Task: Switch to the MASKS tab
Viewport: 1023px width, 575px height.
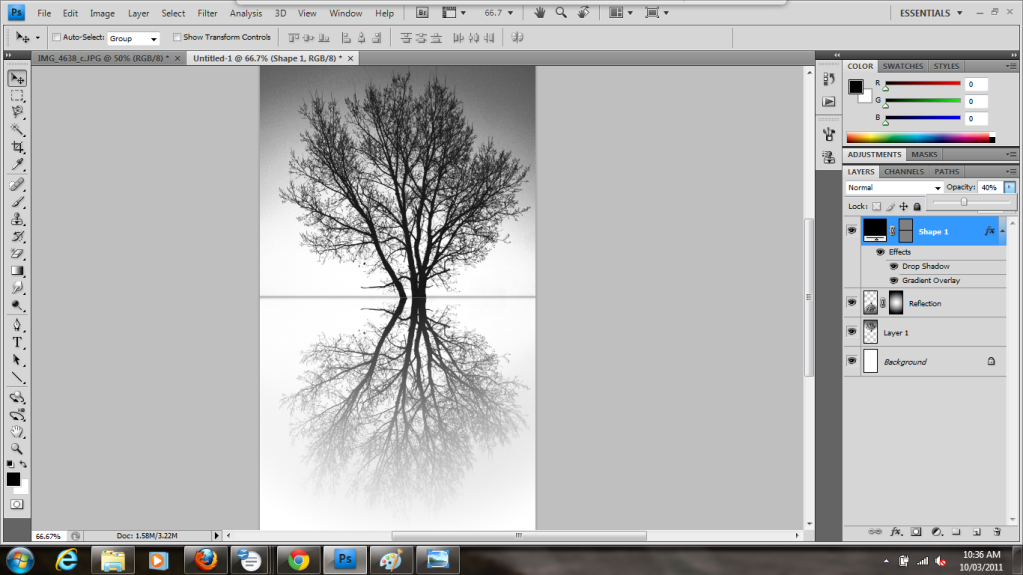Action: pos(924,155)
